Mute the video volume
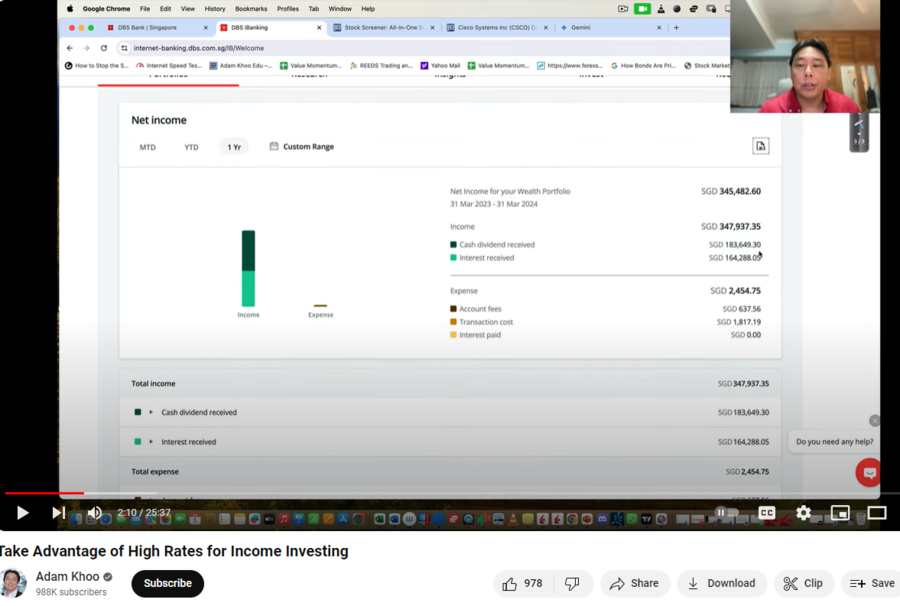Viewport: 900px width, 606px height. (95, 513)
